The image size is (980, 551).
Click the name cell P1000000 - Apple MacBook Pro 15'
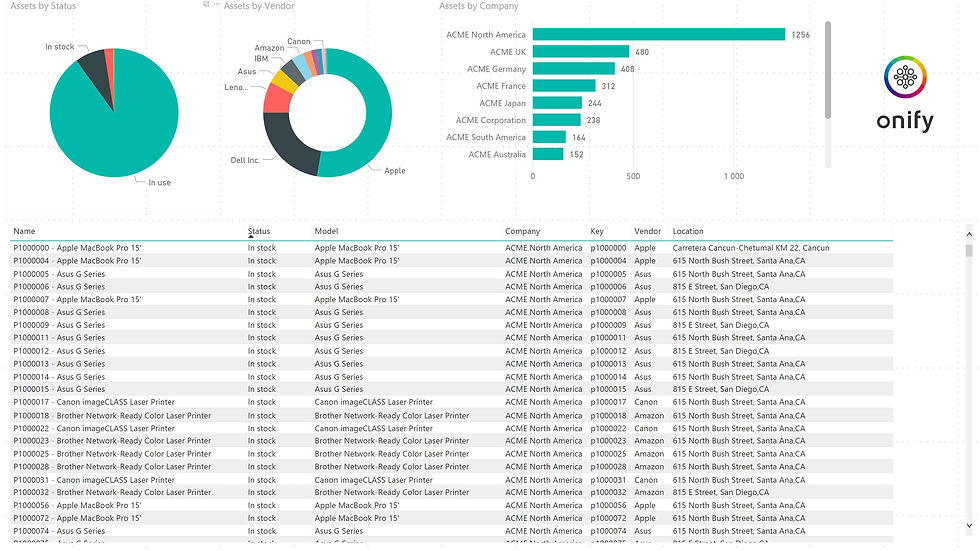78,248
